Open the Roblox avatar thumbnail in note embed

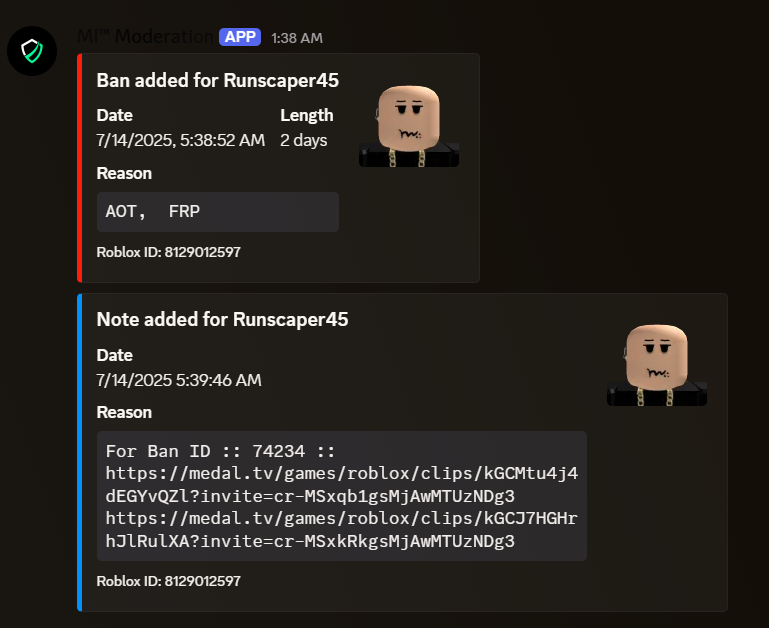[657, 365]
